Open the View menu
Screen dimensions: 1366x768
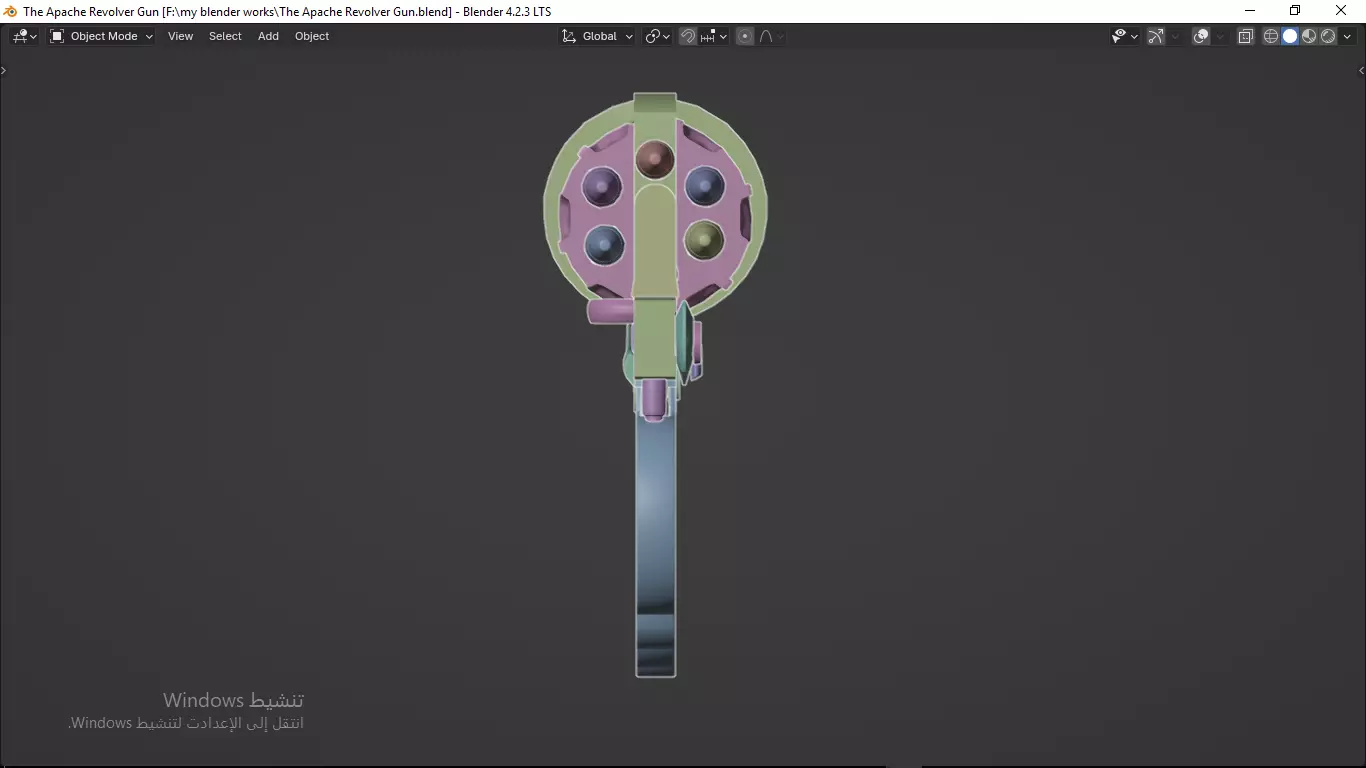click(180, 36)
